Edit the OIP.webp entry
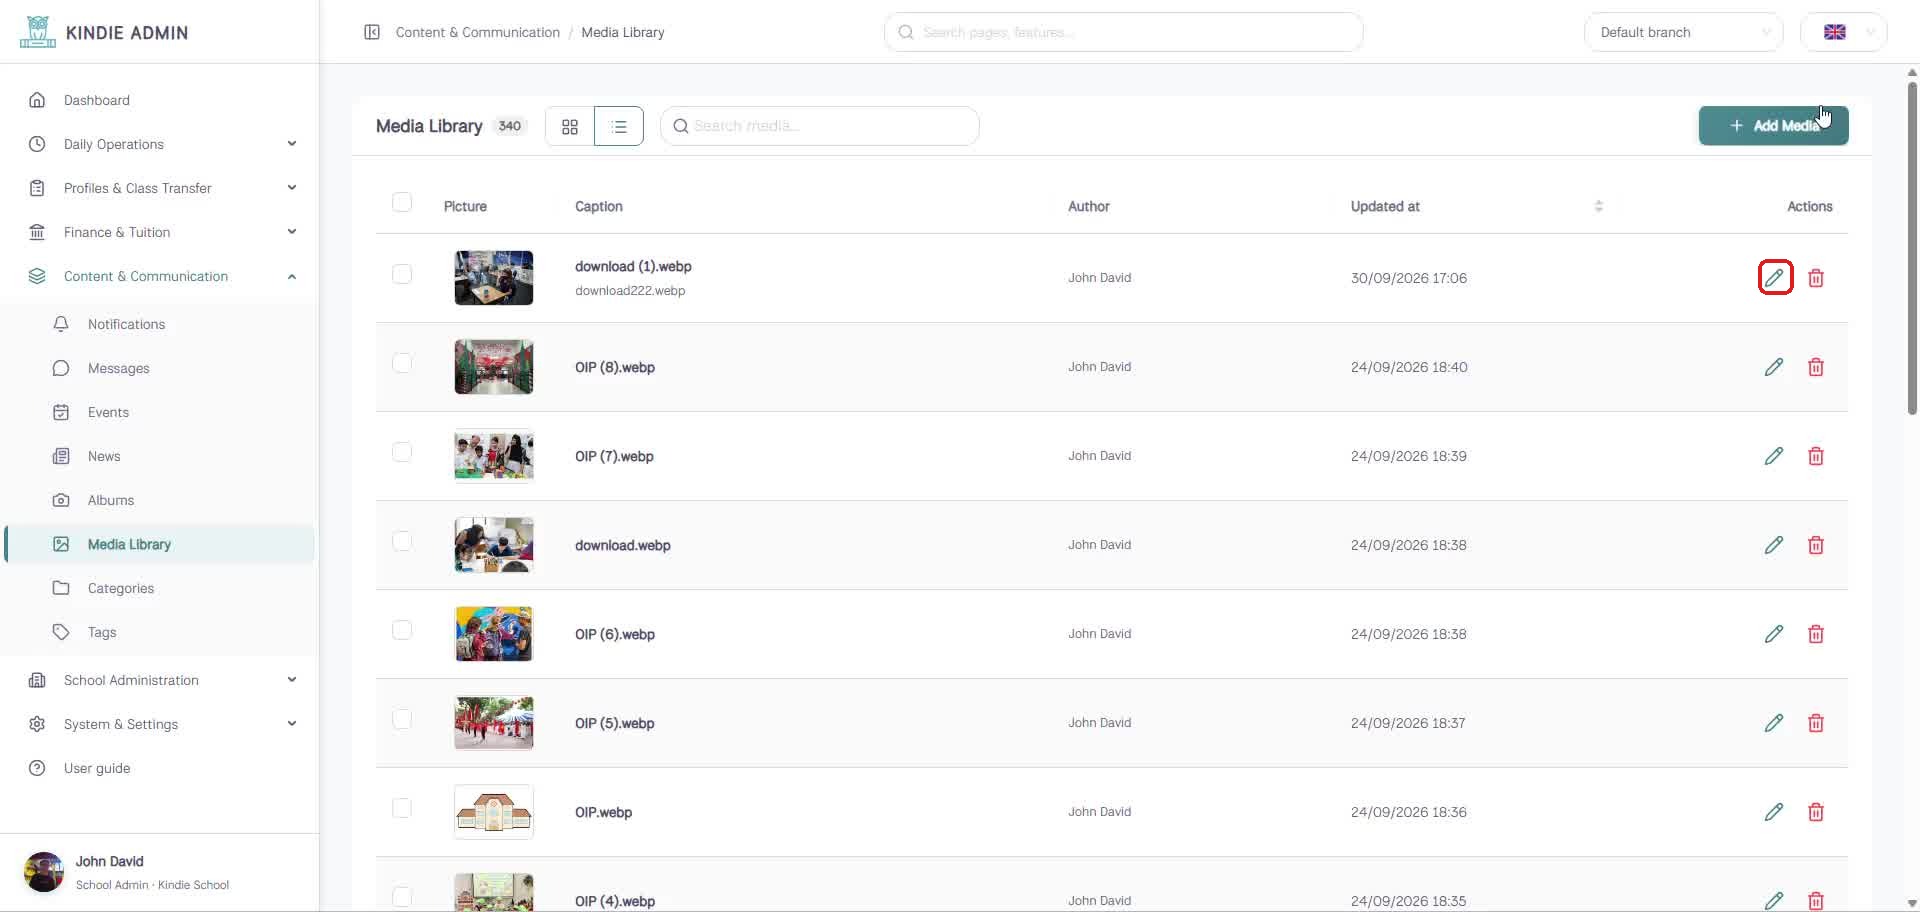This screenshot has width=1920, height=912. (x=1774, y=812)
